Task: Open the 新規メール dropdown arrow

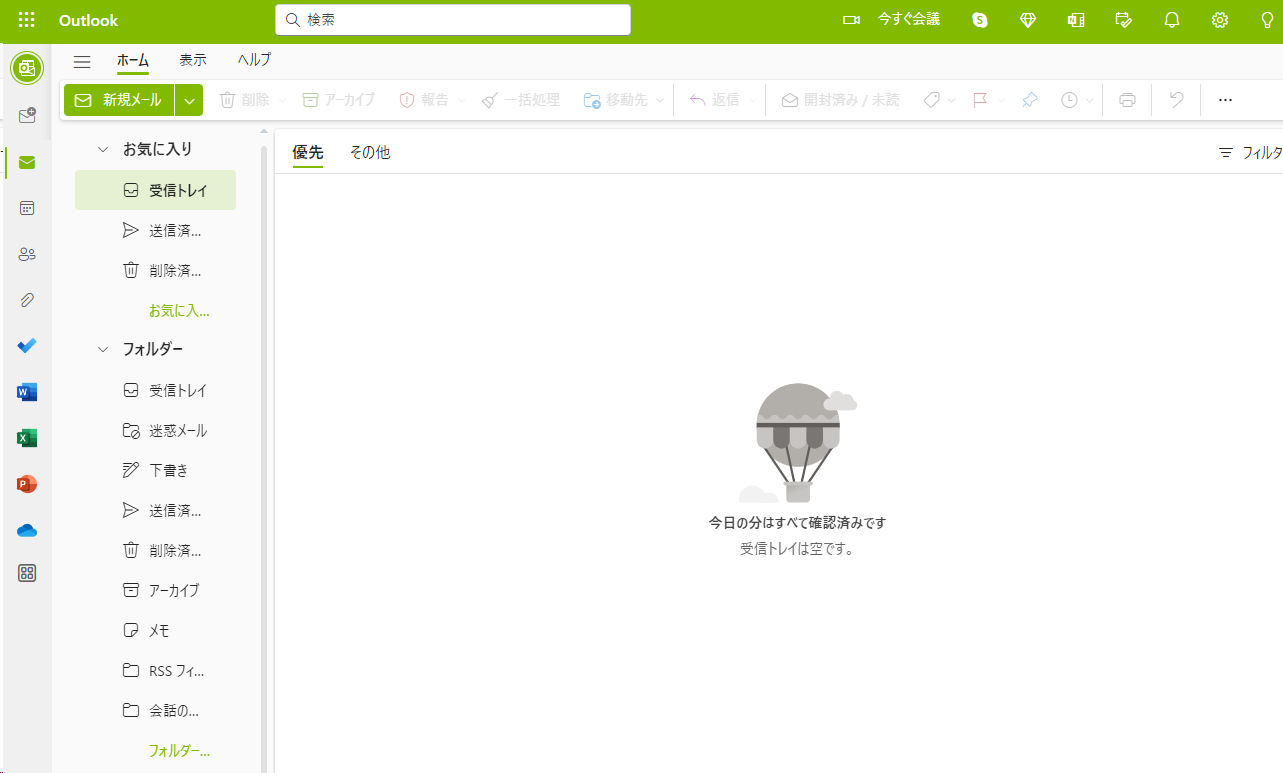Action: tap(189, 100)
